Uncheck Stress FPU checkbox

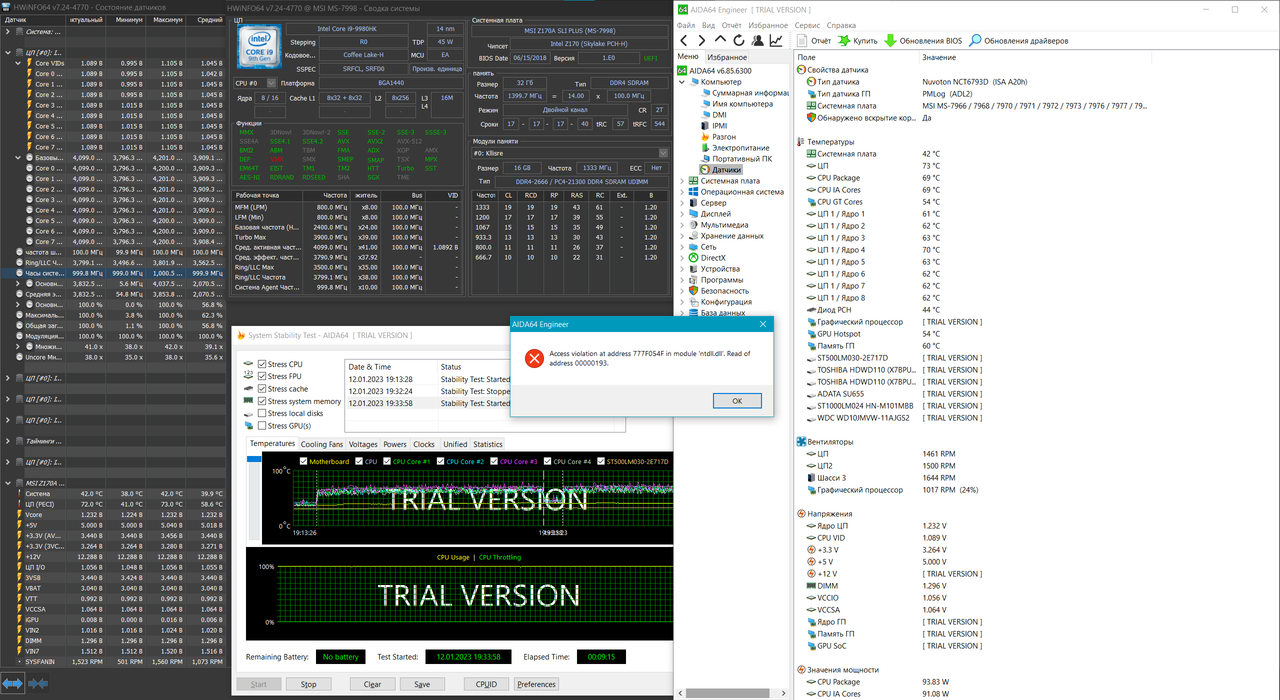(262, 376)
